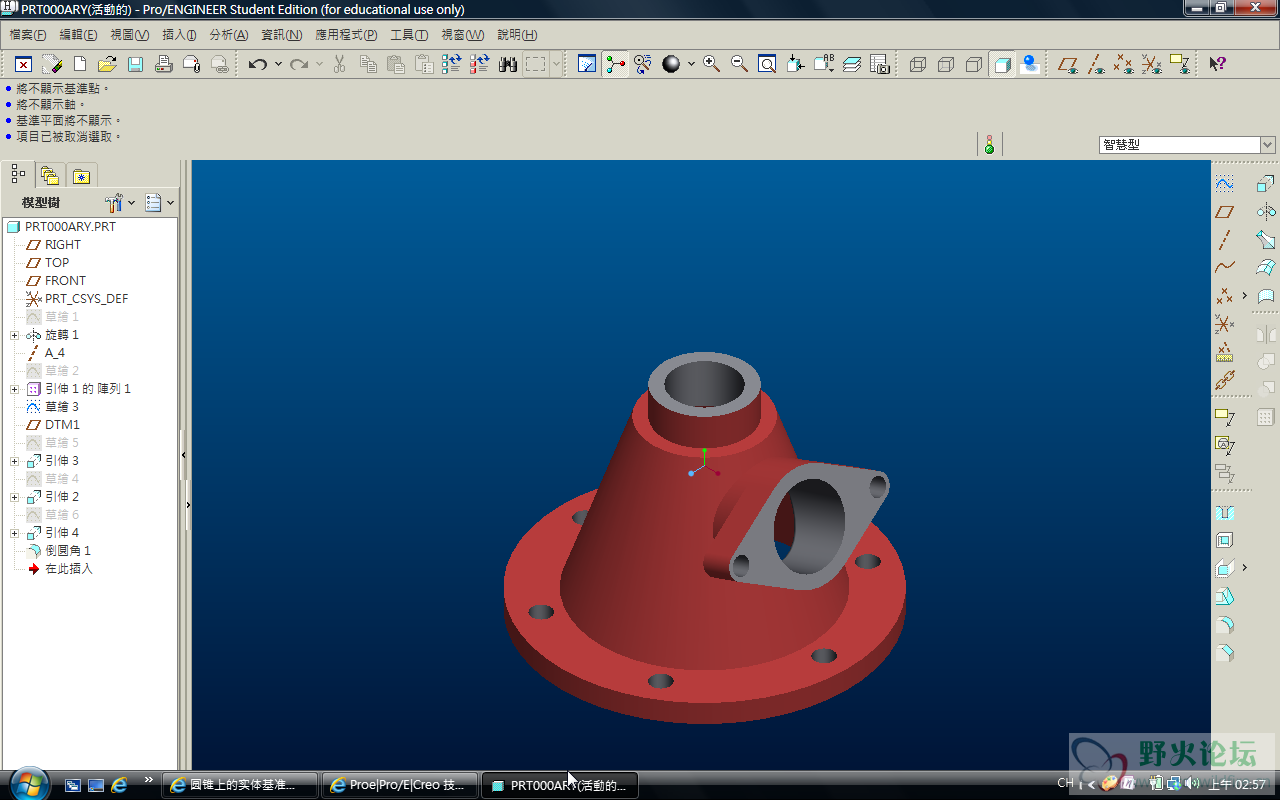Open context-sensitive help pointer icon
Screen dimensions: 1280x800
point(1217,64)
